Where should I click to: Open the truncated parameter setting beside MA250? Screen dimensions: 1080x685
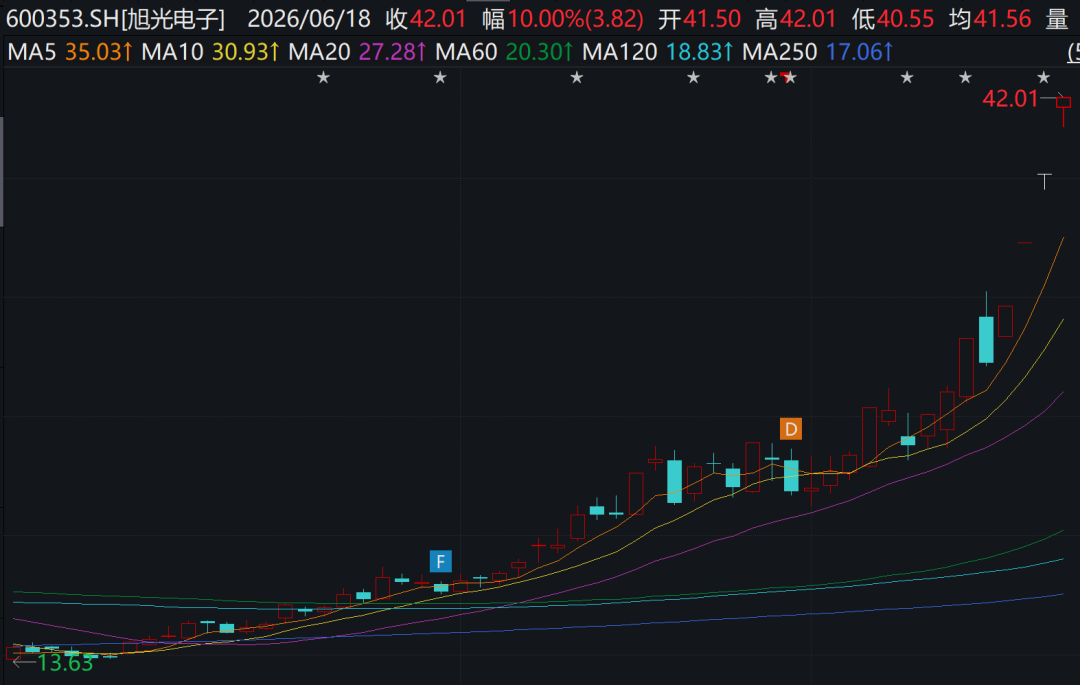[x=1073, y=52]
